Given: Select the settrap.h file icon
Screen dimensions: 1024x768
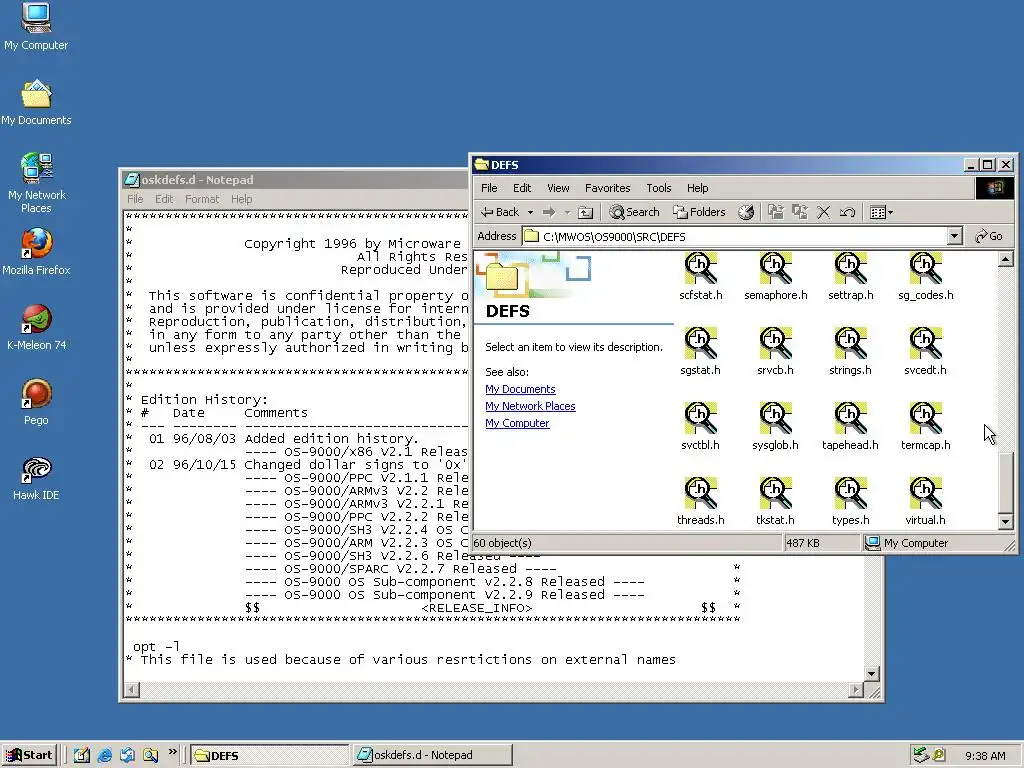Looking at the screenshot, I should point(850,269).
